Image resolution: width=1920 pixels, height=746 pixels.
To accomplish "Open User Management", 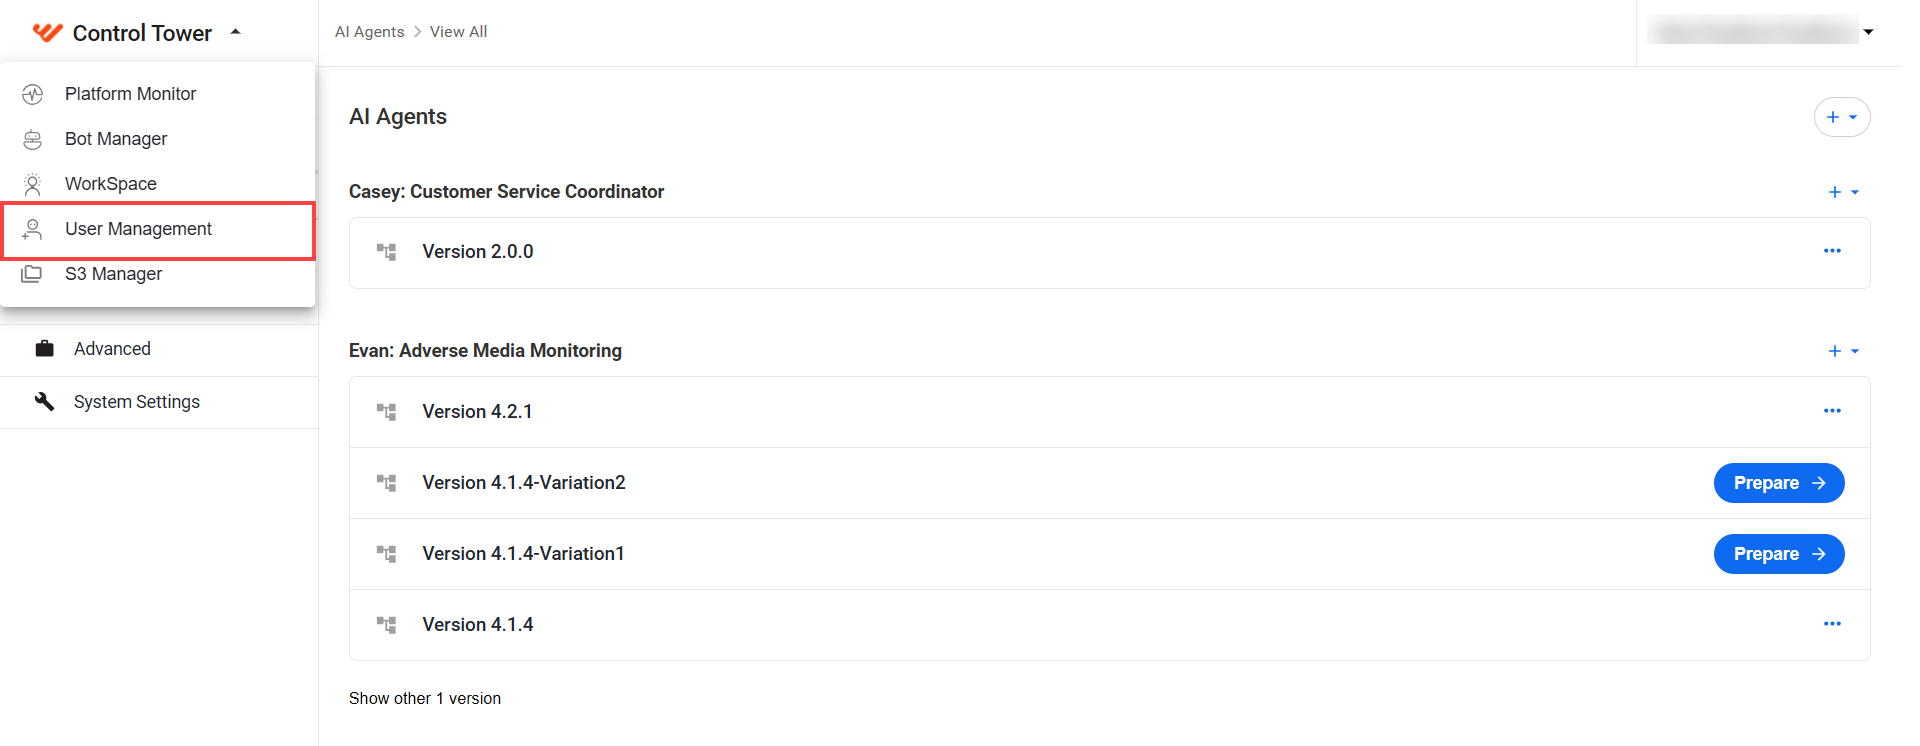I will pyautogui.click(x=158, y=230).
